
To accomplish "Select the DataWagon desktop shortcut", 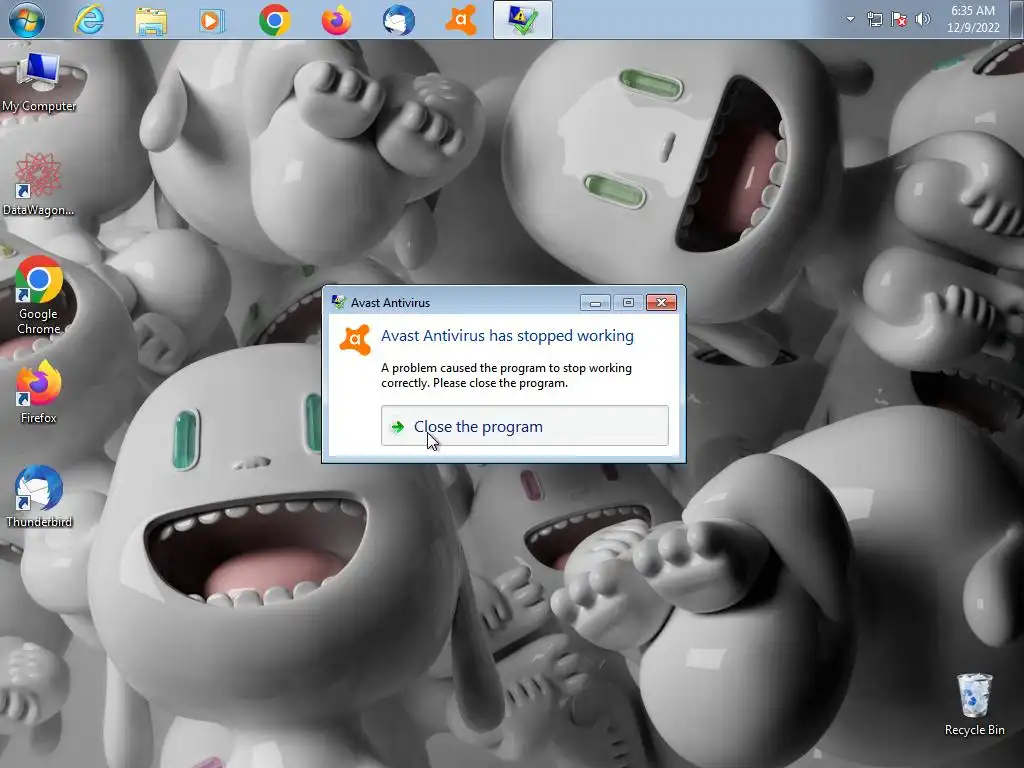I will pyautogui.click(x=38, y=184).
